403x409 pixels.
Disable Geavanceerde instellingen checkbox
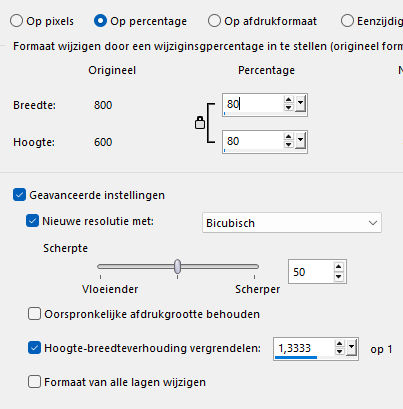[19, 195]
